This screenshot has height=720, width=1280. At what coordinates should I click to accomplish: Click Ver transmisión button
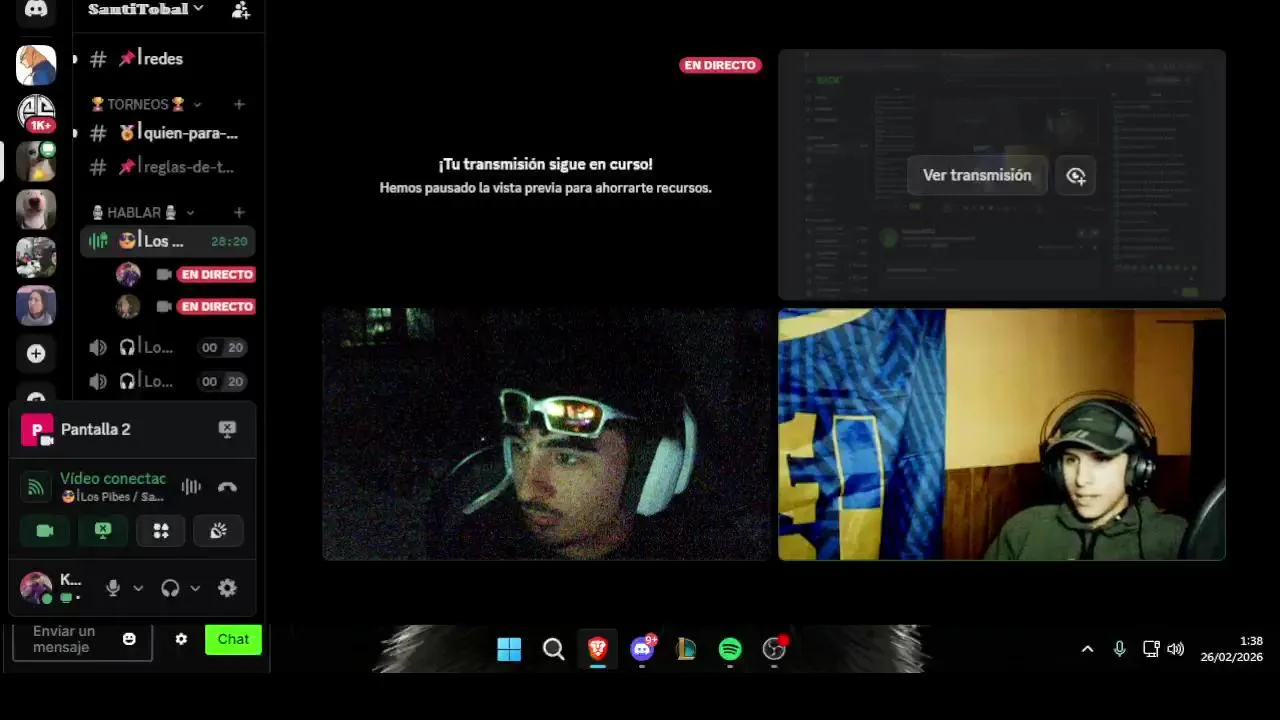pyautogui.click(x=977, y=175)
